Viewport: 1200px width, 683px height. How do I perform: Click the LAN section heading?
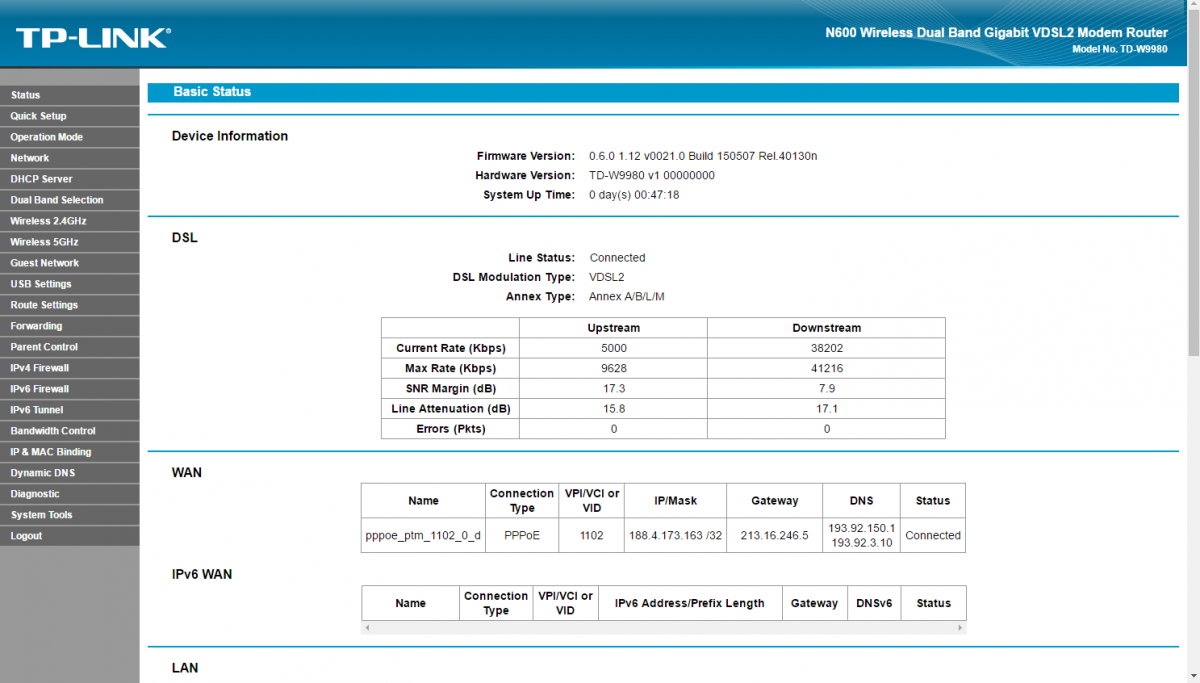(x=185, y=668)
